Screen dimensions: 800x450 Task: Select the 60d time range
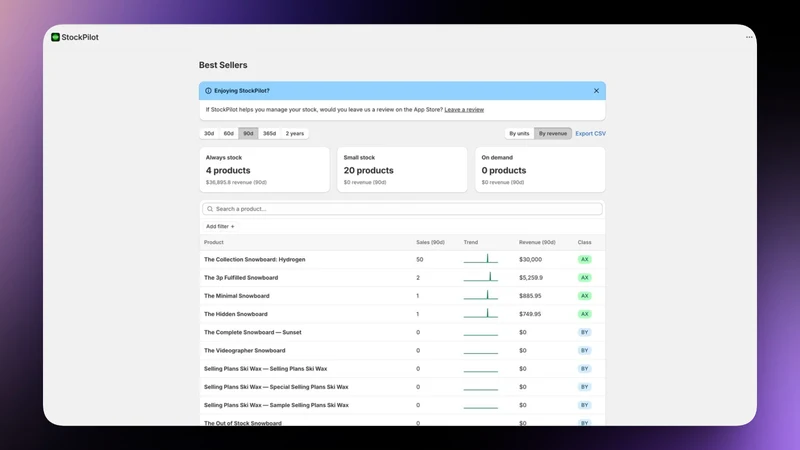(229, 134)
